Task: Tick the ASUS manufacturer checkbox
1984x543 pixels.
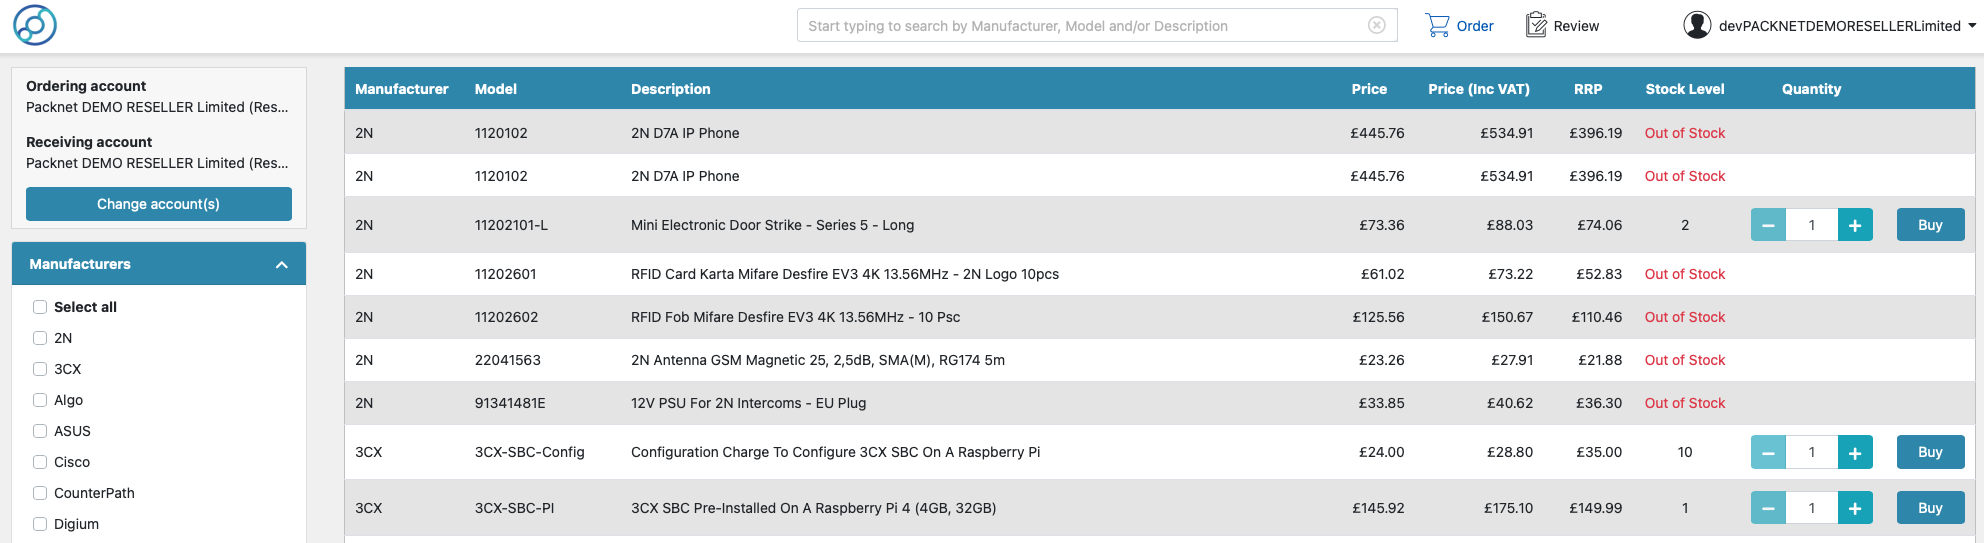Action: click(x=40, y=431)
